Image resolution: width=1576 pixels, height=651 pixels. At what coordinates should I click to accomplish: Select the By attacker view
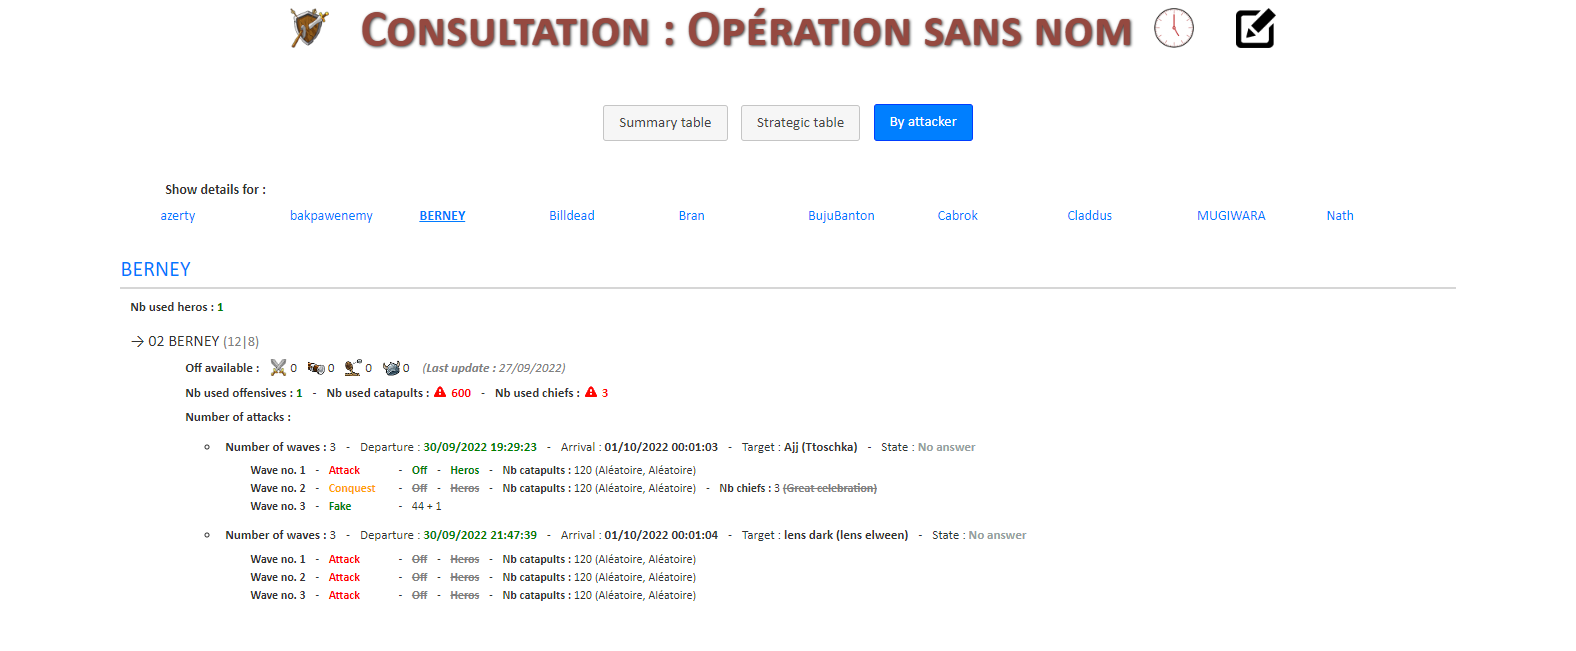coord(923,122)
